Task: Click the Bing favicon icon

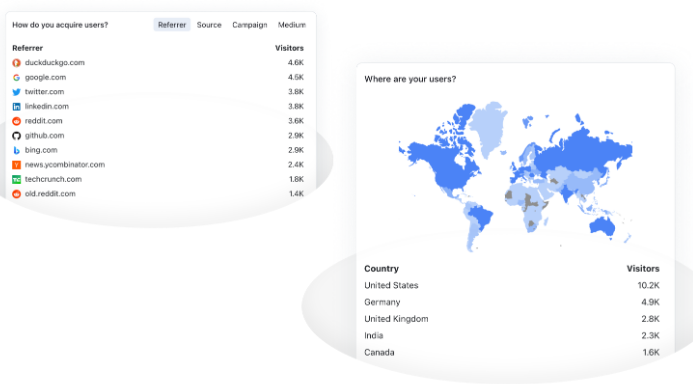Action: [16, 150]
